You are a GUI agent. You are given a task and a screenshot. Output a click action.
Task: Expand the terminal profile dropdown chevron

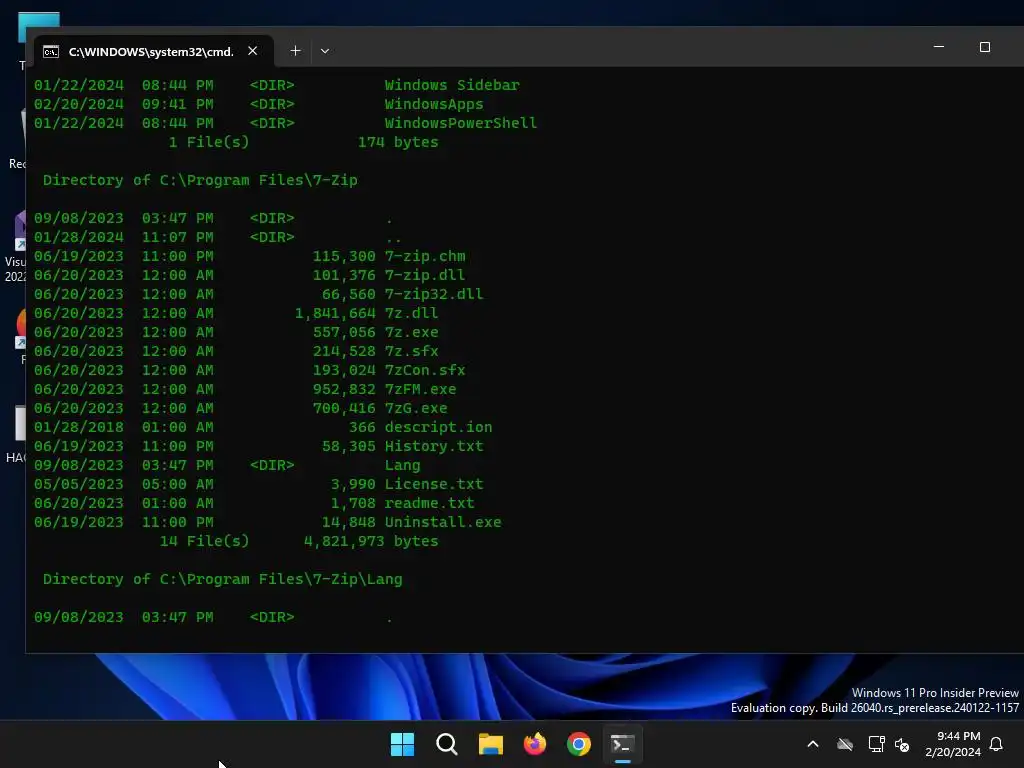325,51
